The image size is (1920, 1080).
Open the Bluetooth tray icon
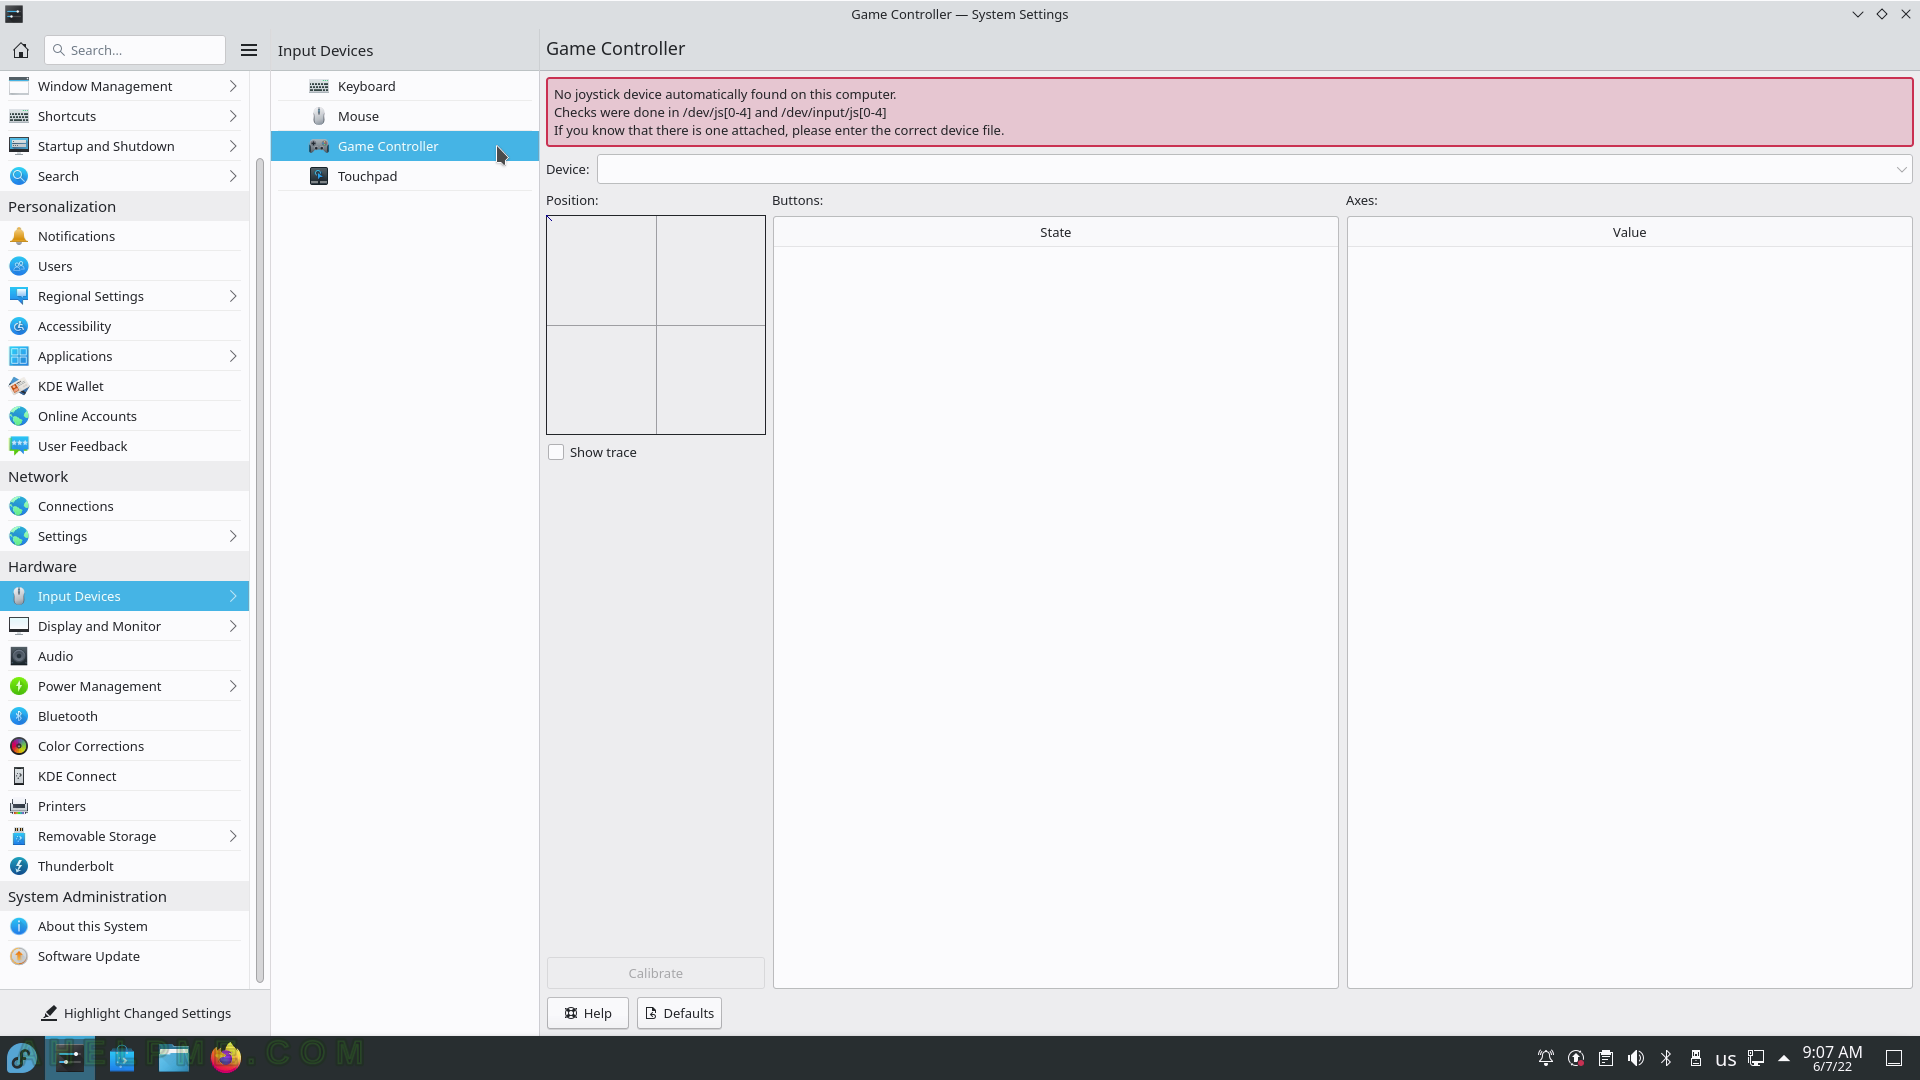pos(1666,1058)
